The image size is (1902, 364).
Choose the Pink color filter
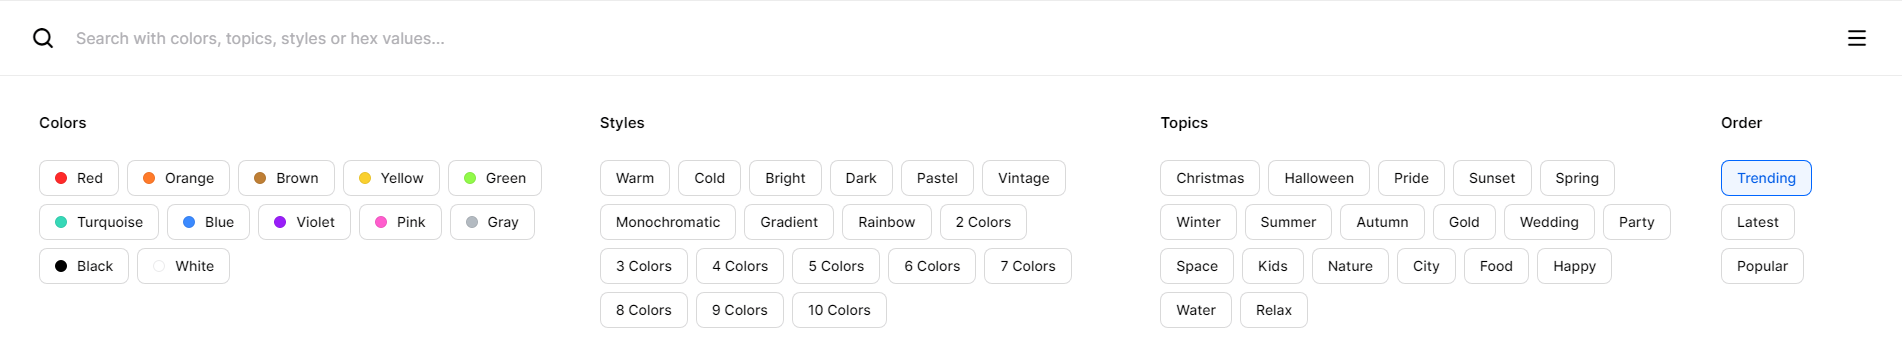pyautogui.click(x=400, y=222)
